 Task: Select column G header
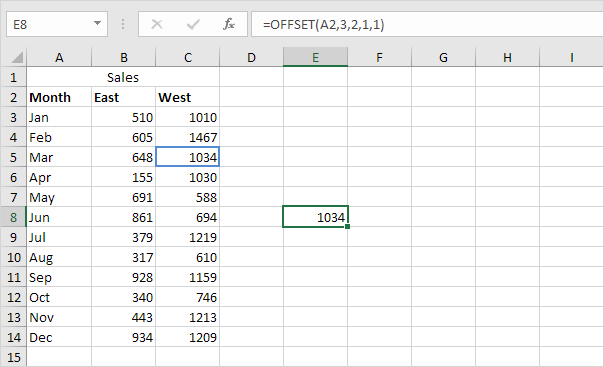[443, 57]
